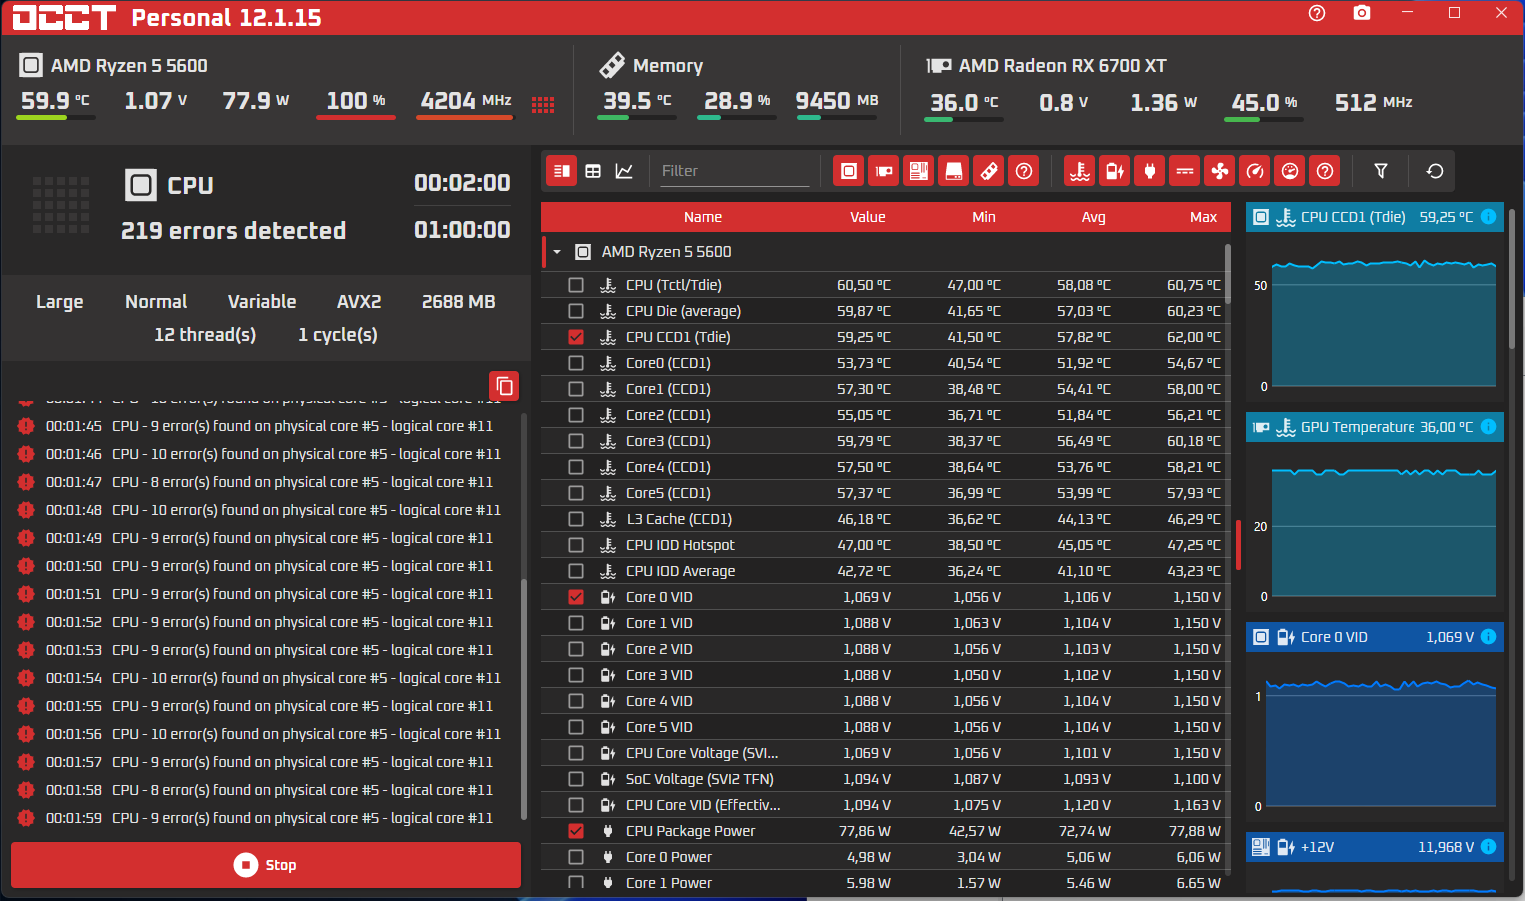Image resolution: width=1525 pixels, height=901 pixels.
Task: Click the Memory usage 28.9 % bar
Action: (737, 118)
